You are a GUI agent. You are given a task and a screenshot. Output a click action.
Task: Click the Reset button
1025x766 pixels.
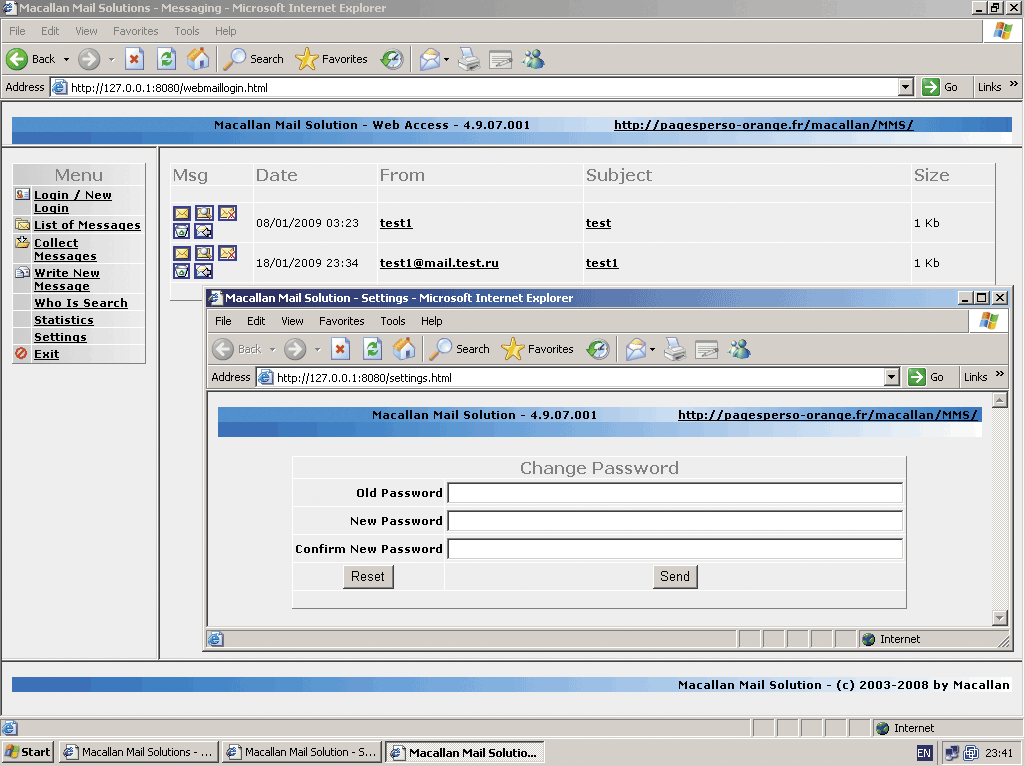(367, 576)
